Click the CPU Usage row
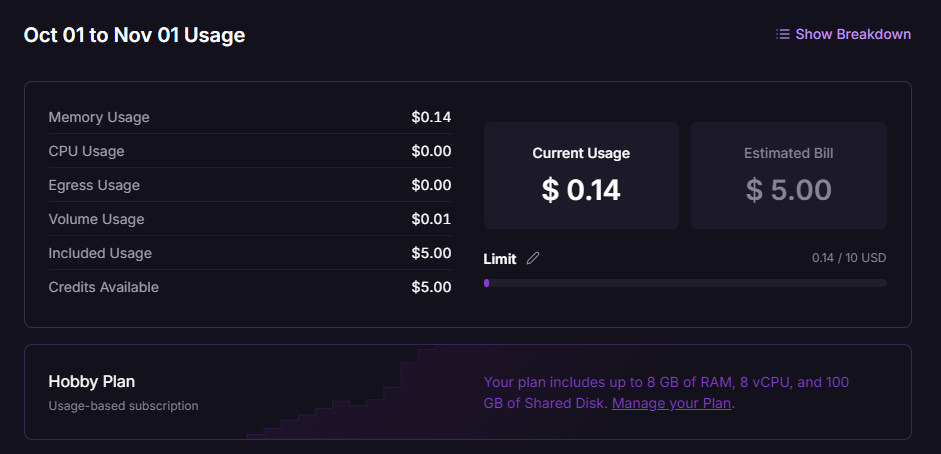The width and height of the screenshot is (941, 454). tap(250, 151)
